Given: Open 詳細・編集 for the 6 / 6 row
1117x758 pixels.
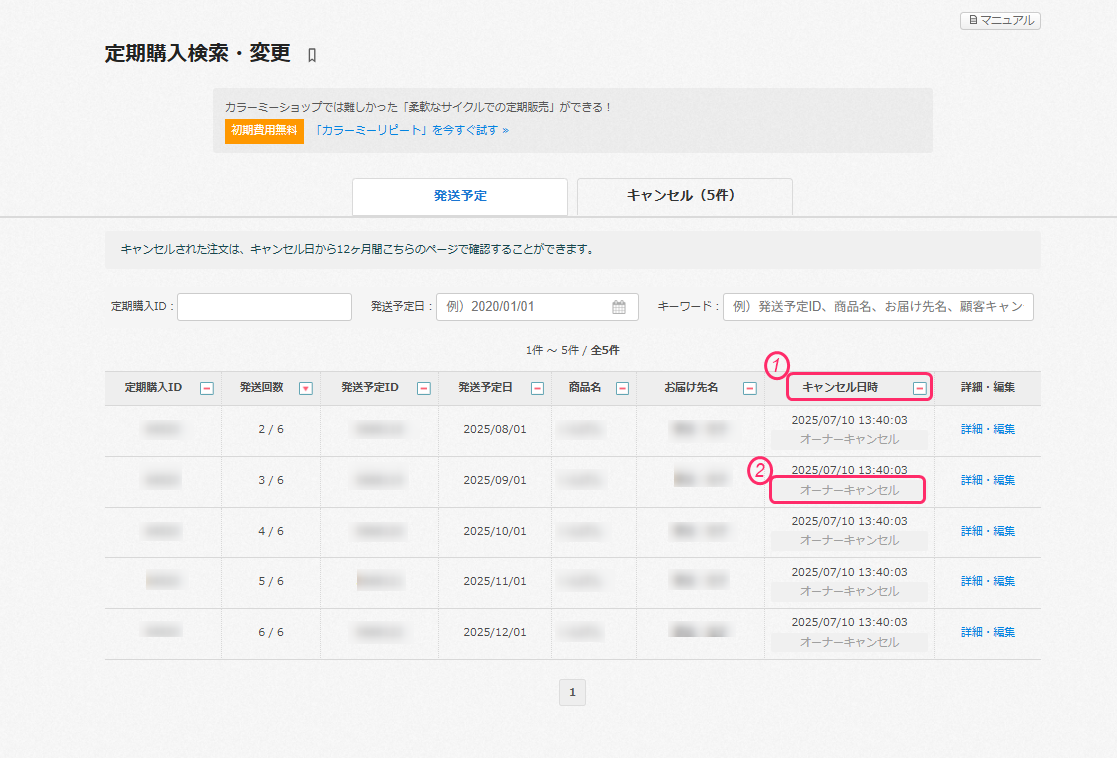Looking at the screenshot, I should pos(987,632).
